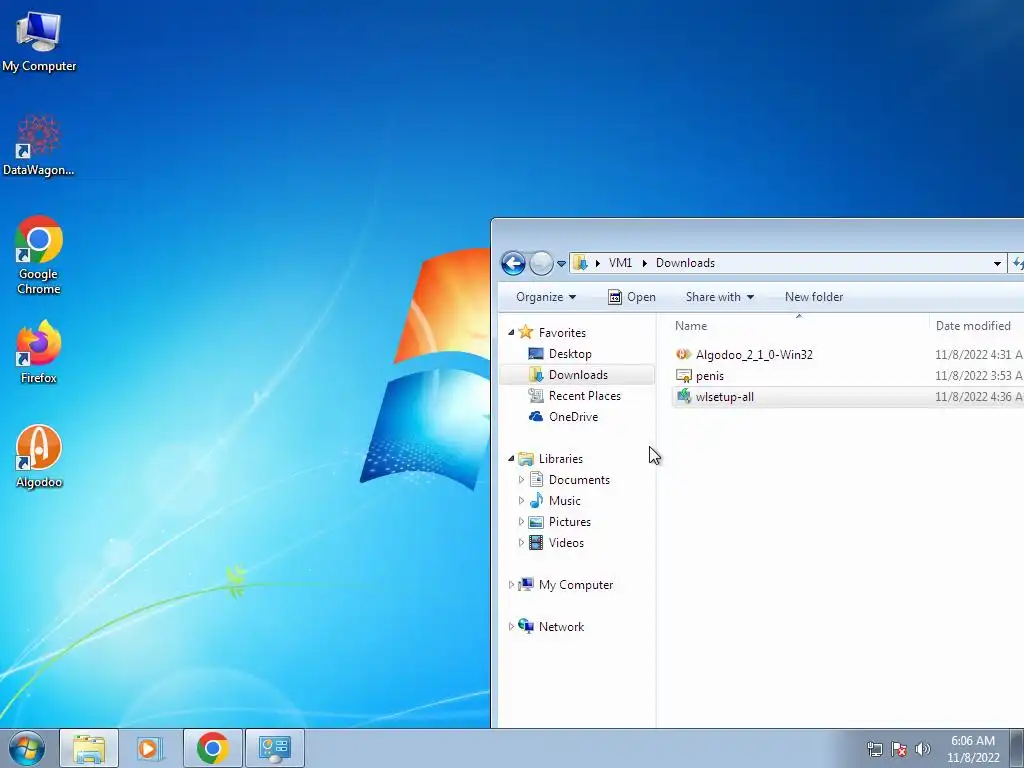Click date 11/8/2022 4:36 of wlsetup-all
1024x768 pixels.
(x=978, y=397)
